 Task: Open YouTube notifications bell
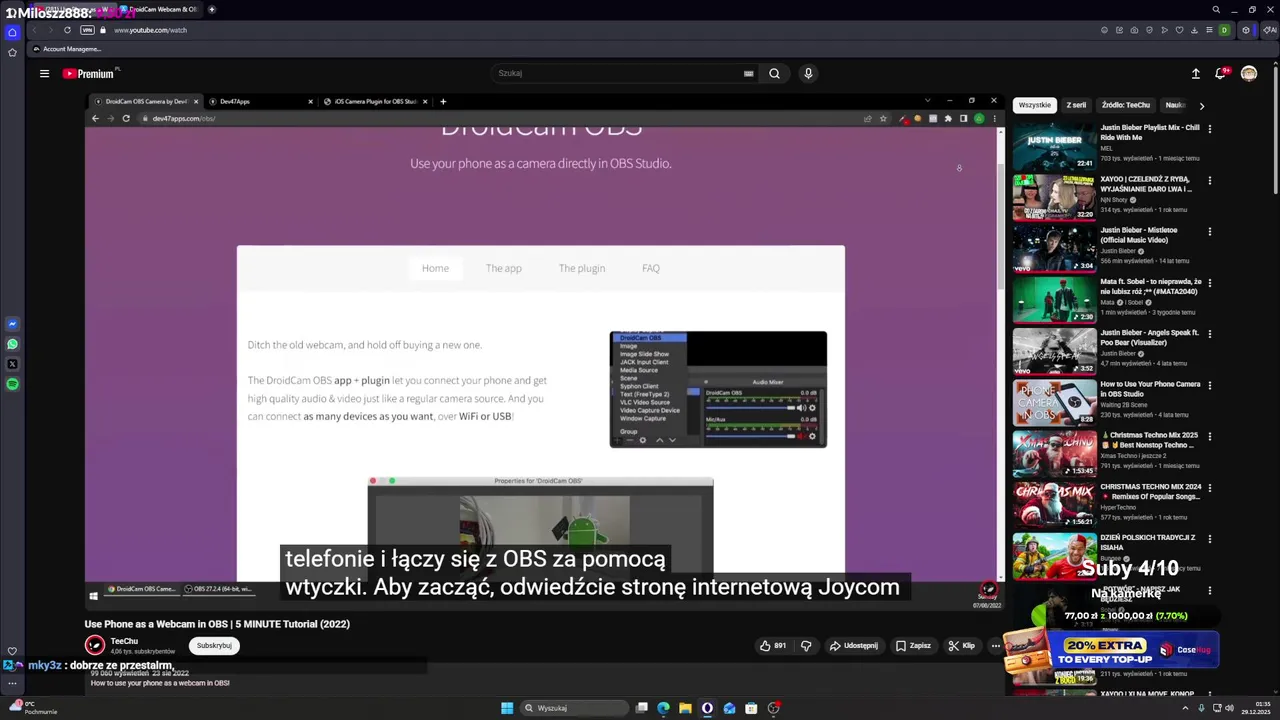(1221, 73)
